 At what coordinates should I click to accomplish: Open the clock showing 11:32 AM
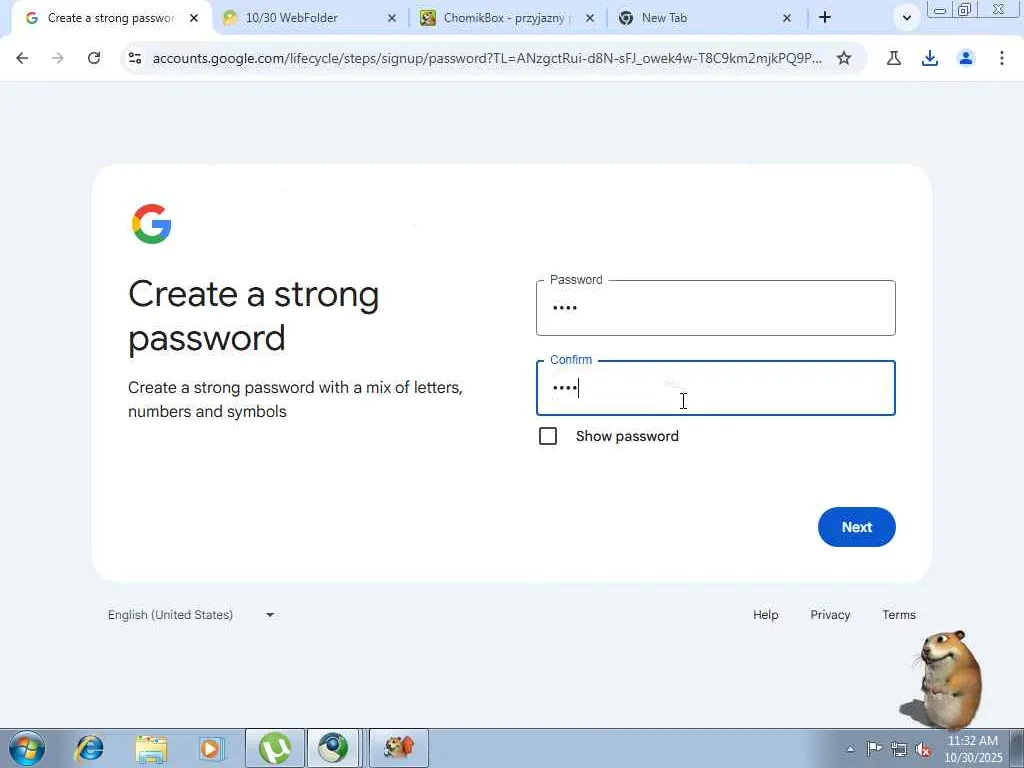click(x=973, y=748)
